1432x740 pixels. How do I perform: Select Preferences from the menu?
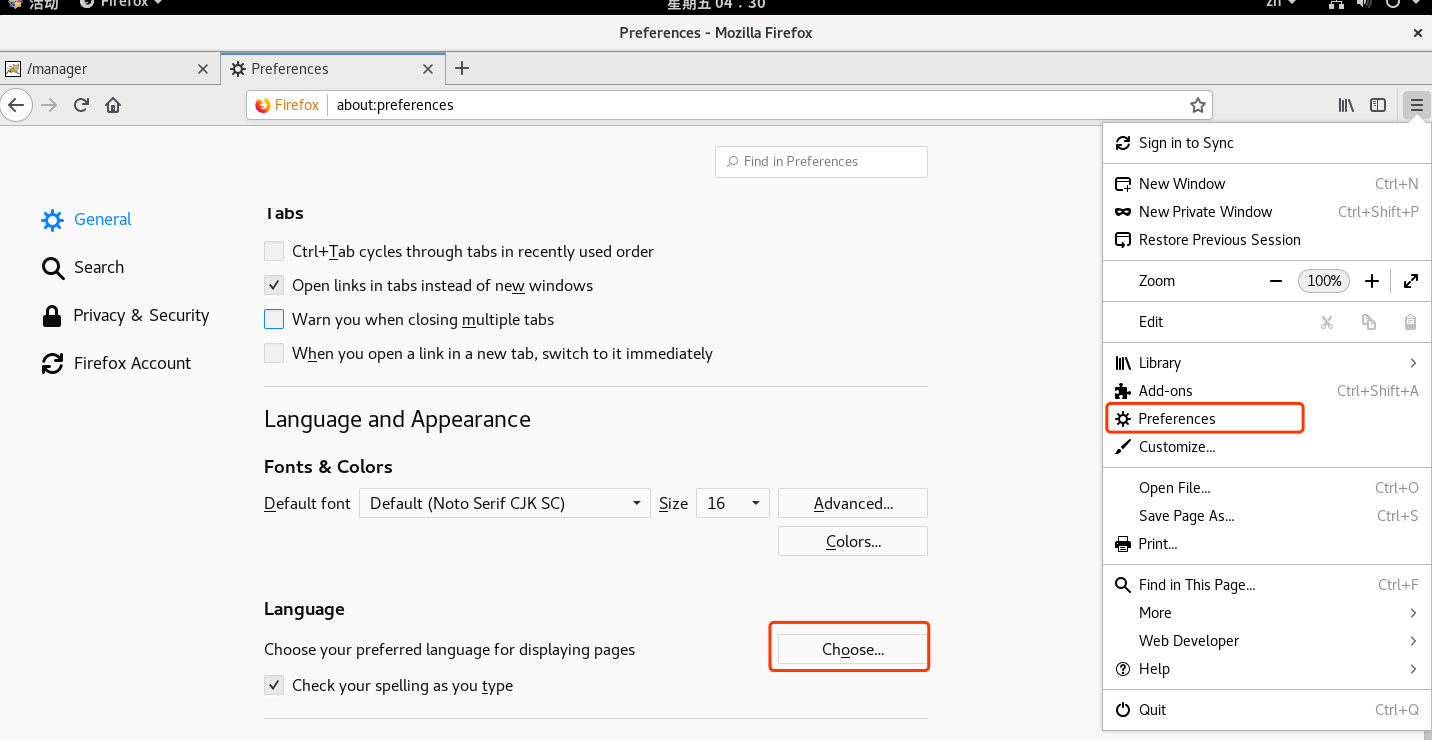pyautogui.click(x=1177, y=419)
